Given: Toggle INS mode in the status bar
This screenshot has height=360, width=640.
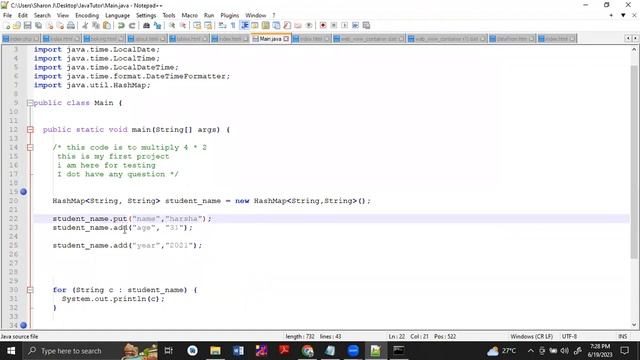Looking at the screenshot, I should pos(622,337).
